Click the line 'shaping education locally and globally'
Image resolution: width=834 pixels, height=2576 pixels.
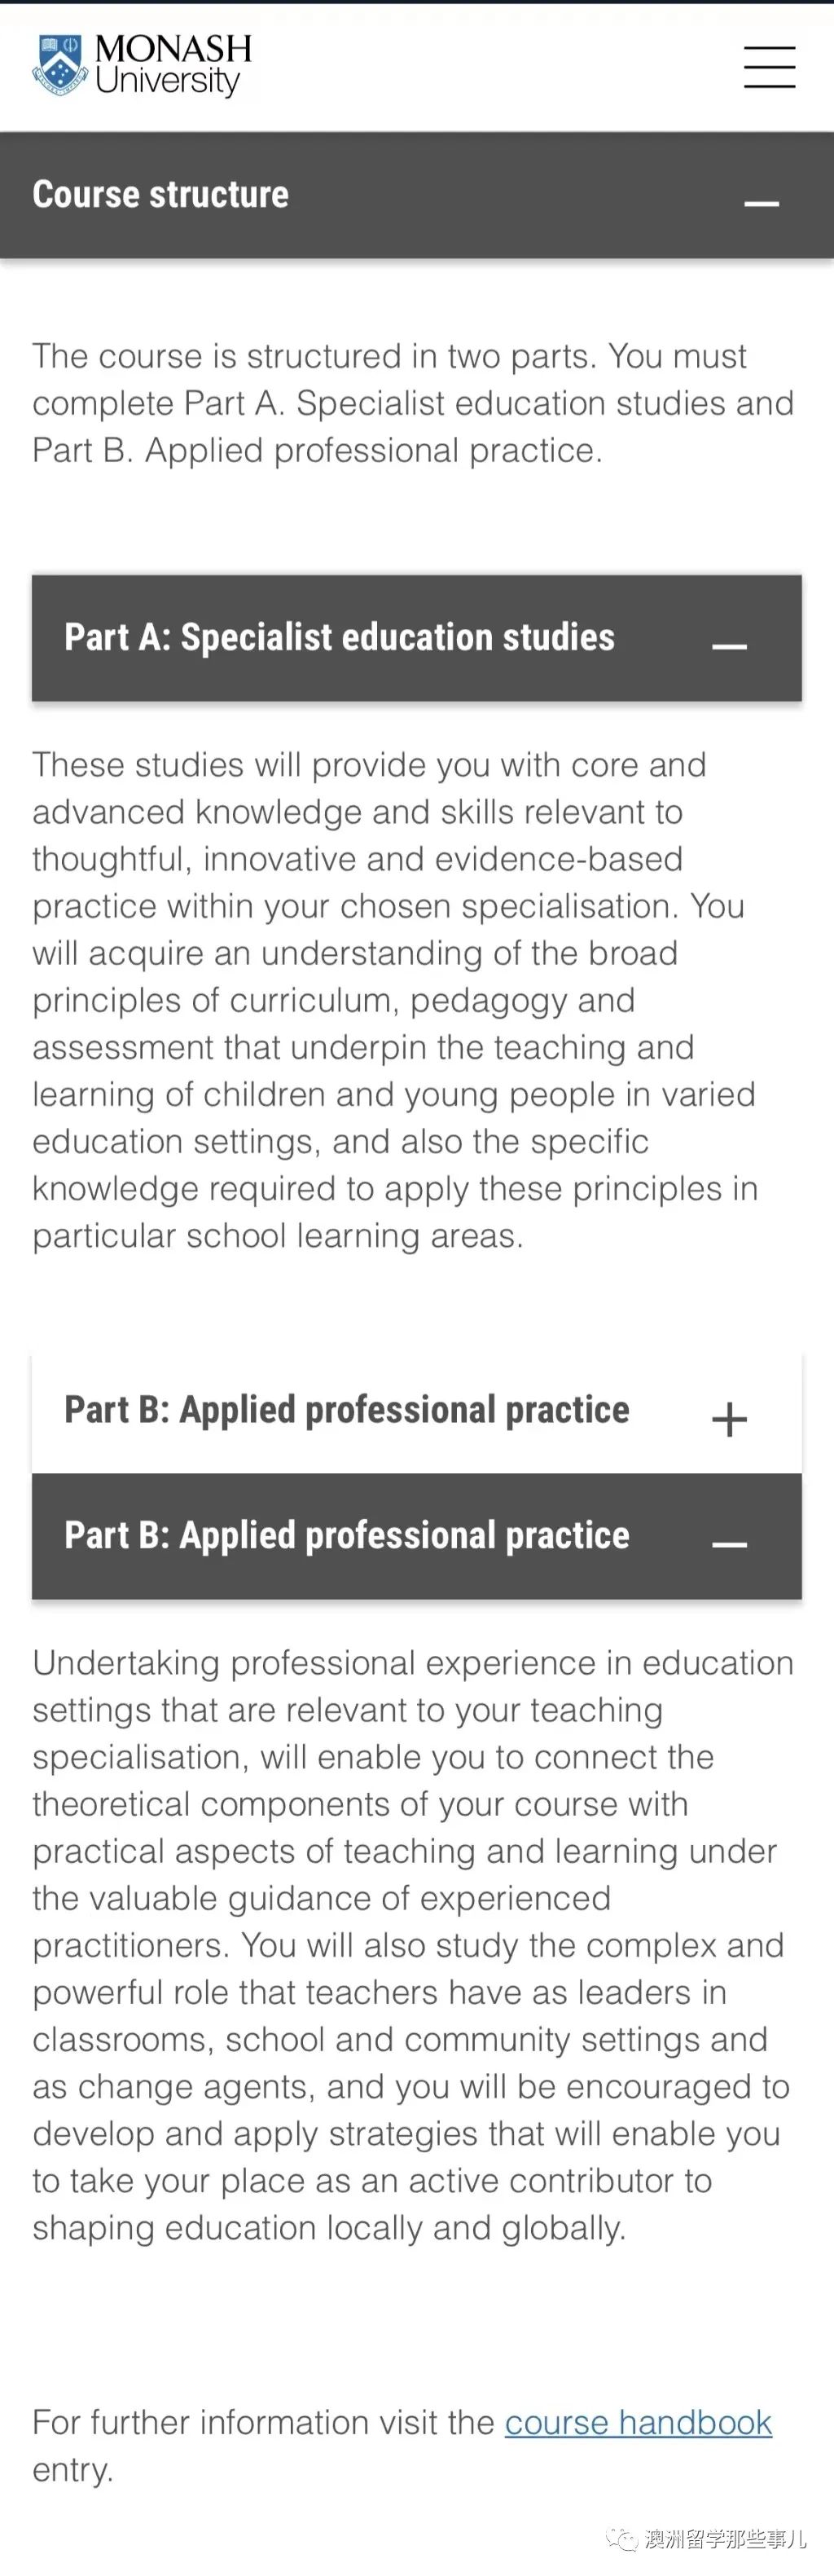(x=329, y=2228)
